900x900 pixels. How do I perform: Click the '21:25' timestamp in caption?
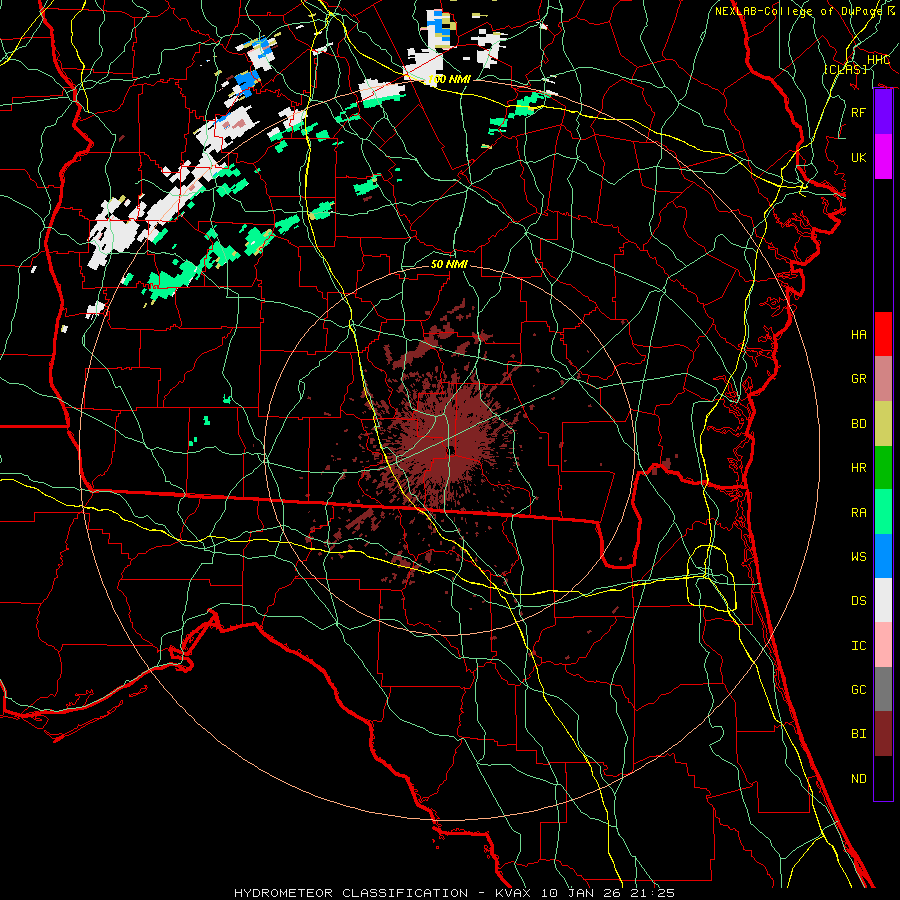pos(653,893)
